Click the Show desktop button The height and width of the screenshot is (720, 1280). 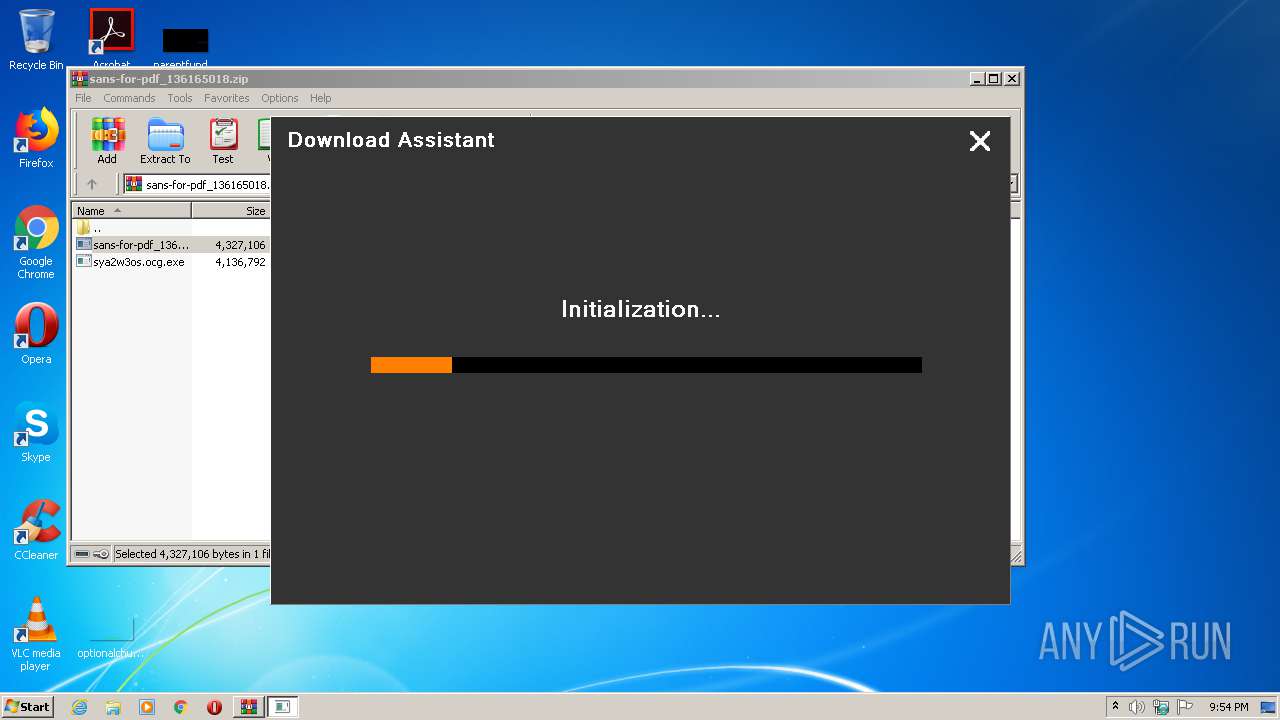tap(1269, 707)
